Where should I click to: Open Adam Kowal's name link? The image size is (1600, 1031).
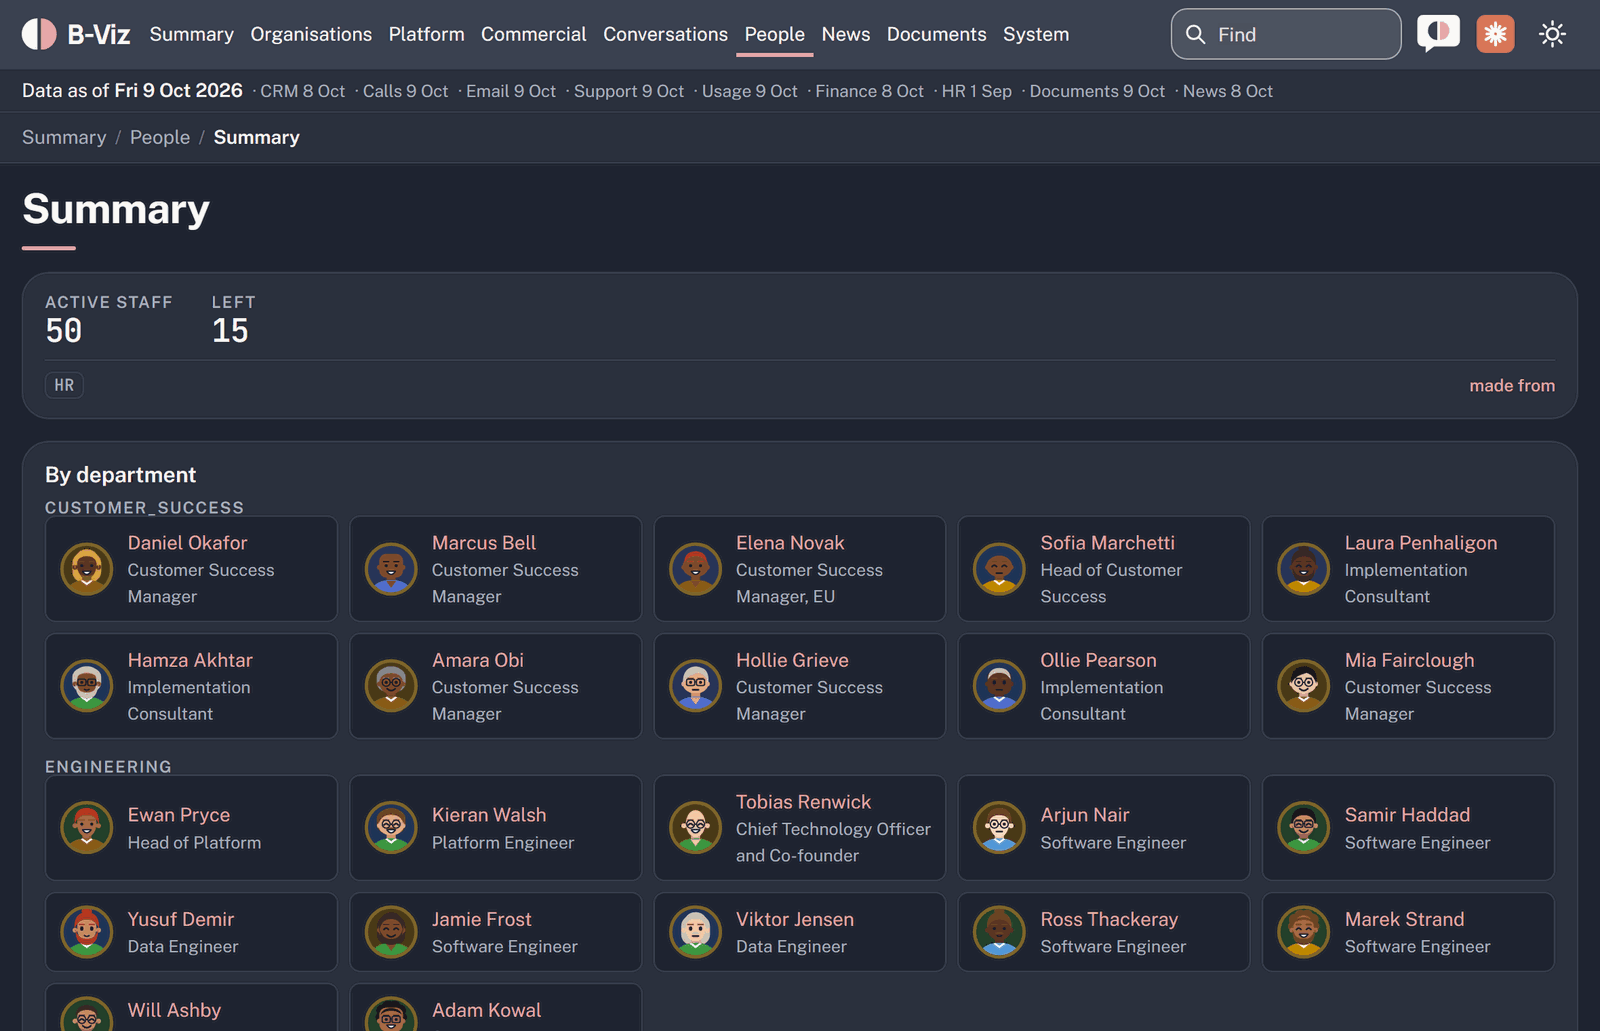(x=486, y=1010)
